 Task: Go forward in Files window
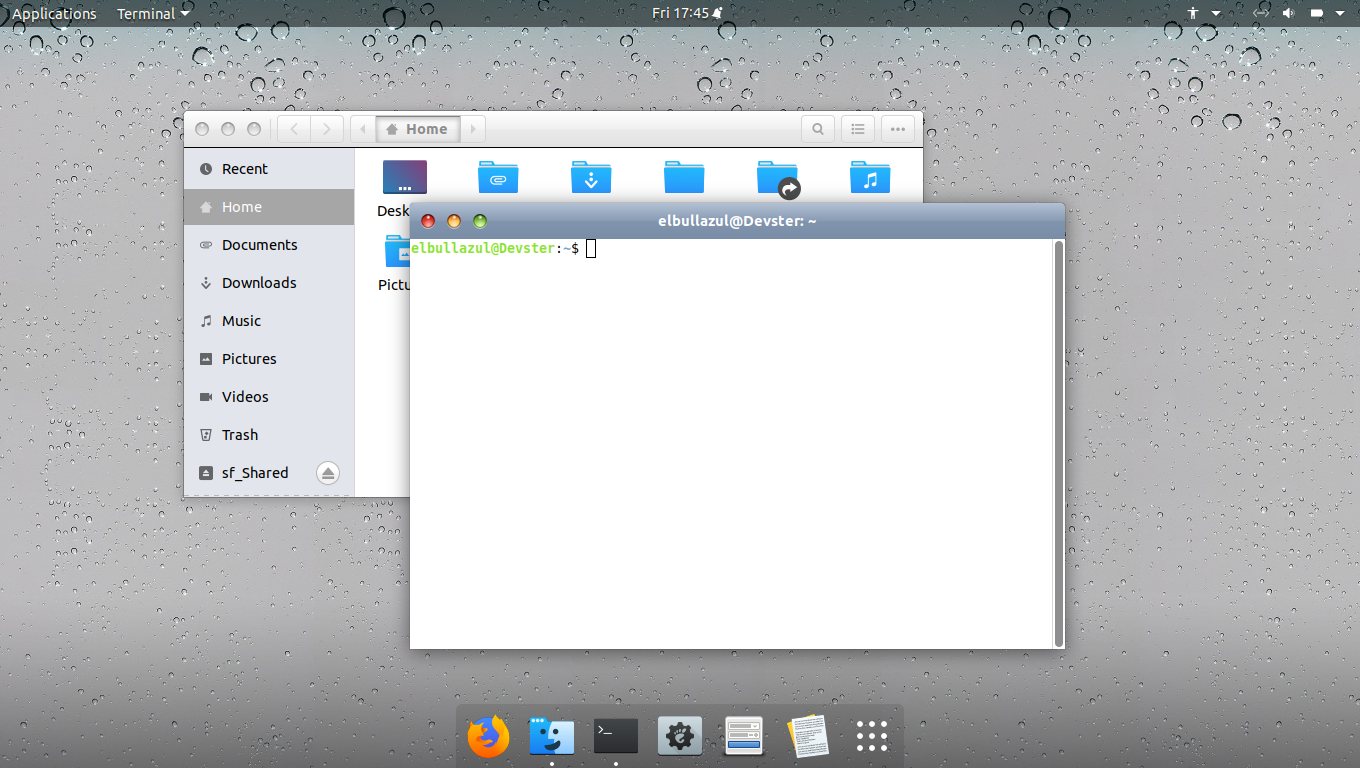pos(327,129)
